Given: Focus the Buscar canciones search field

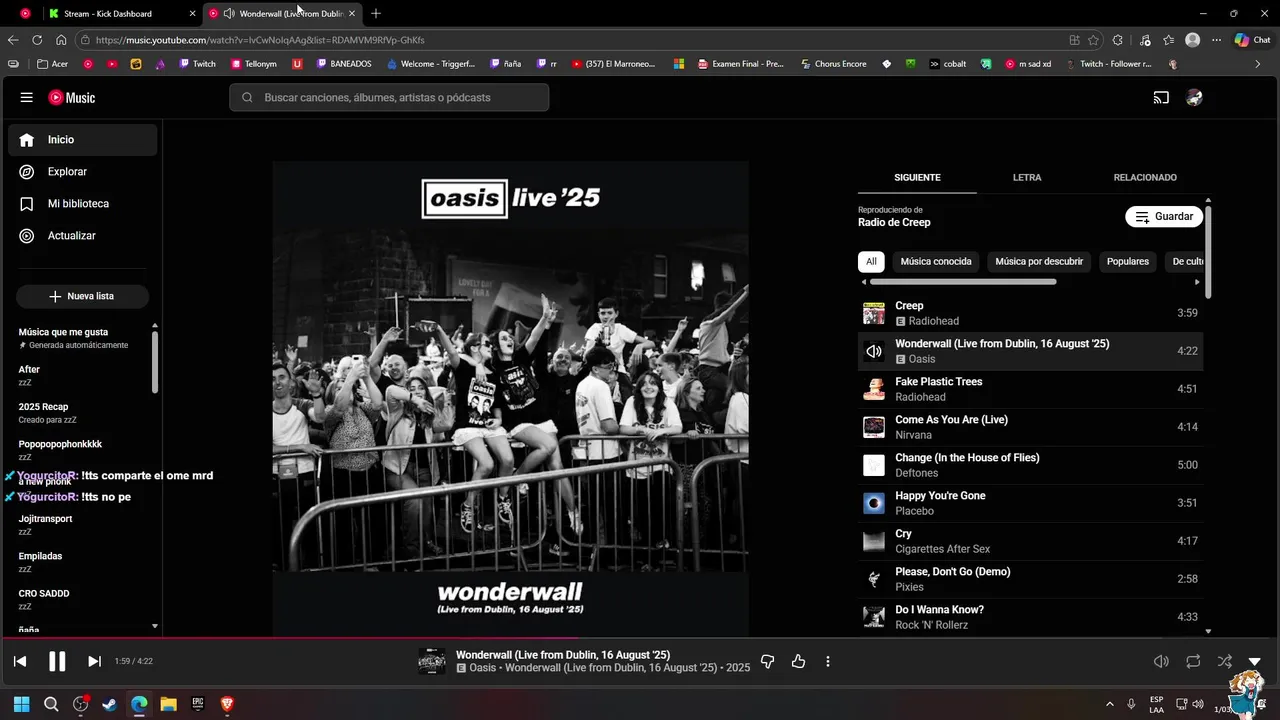Looking at the screenshot, I should 389,98.
